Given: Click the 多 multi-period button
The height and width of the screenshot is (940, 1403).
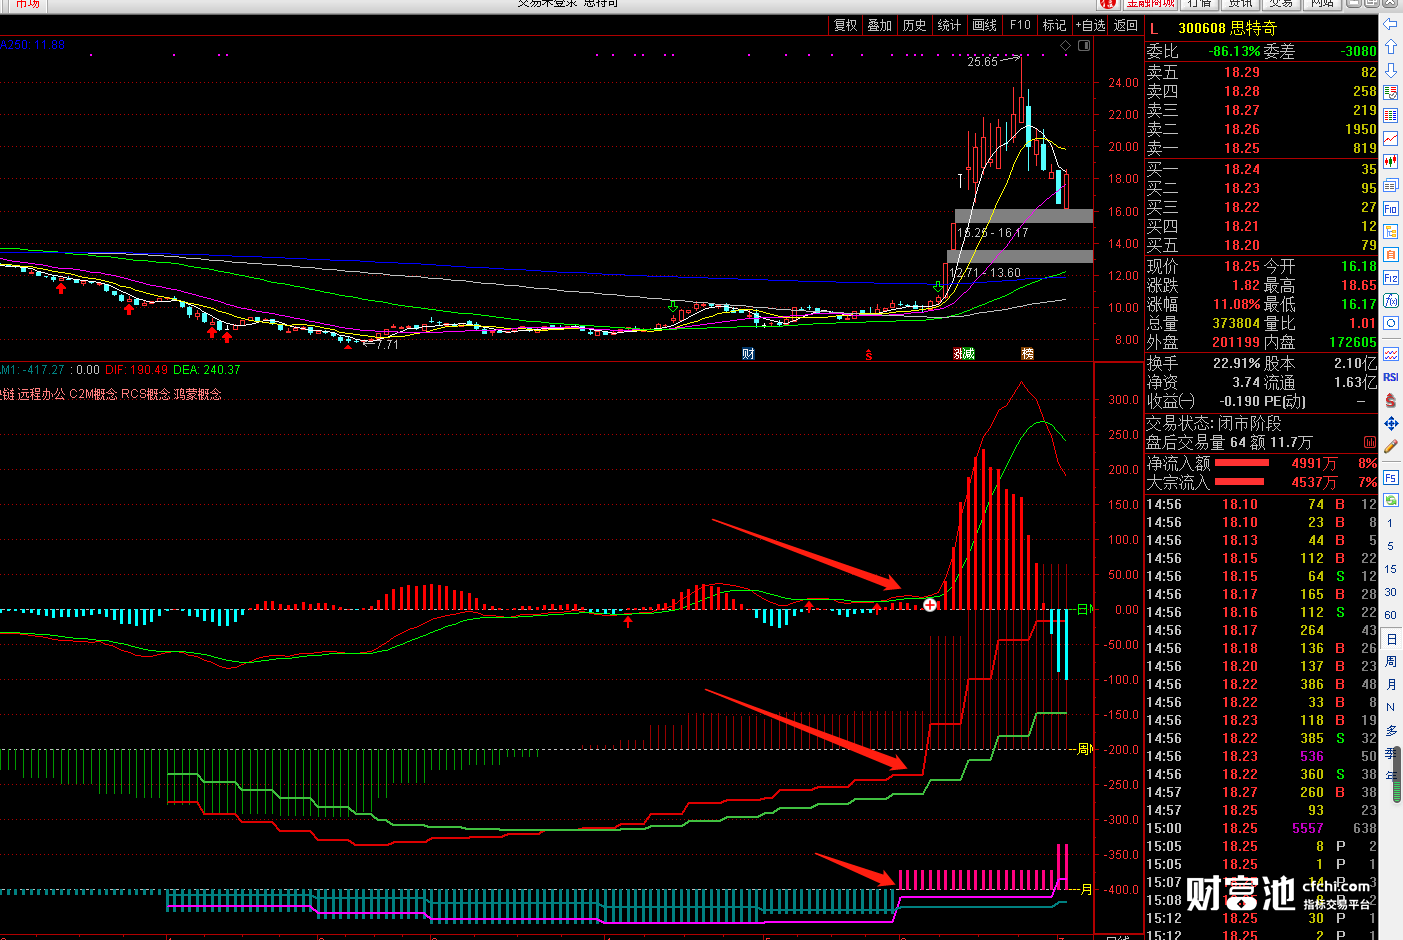Looking at the screenshot, I should pyautogui.click(x=1390, y=731).
